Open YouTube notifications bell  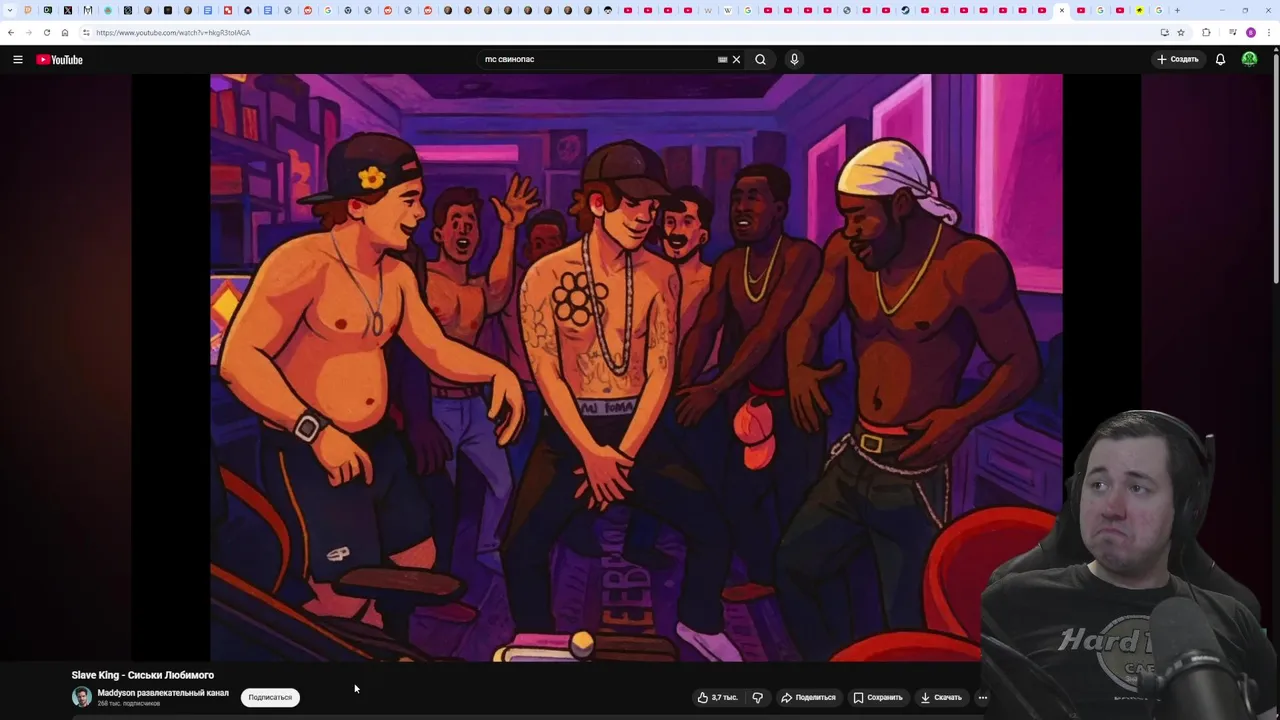pos(1220,59)
